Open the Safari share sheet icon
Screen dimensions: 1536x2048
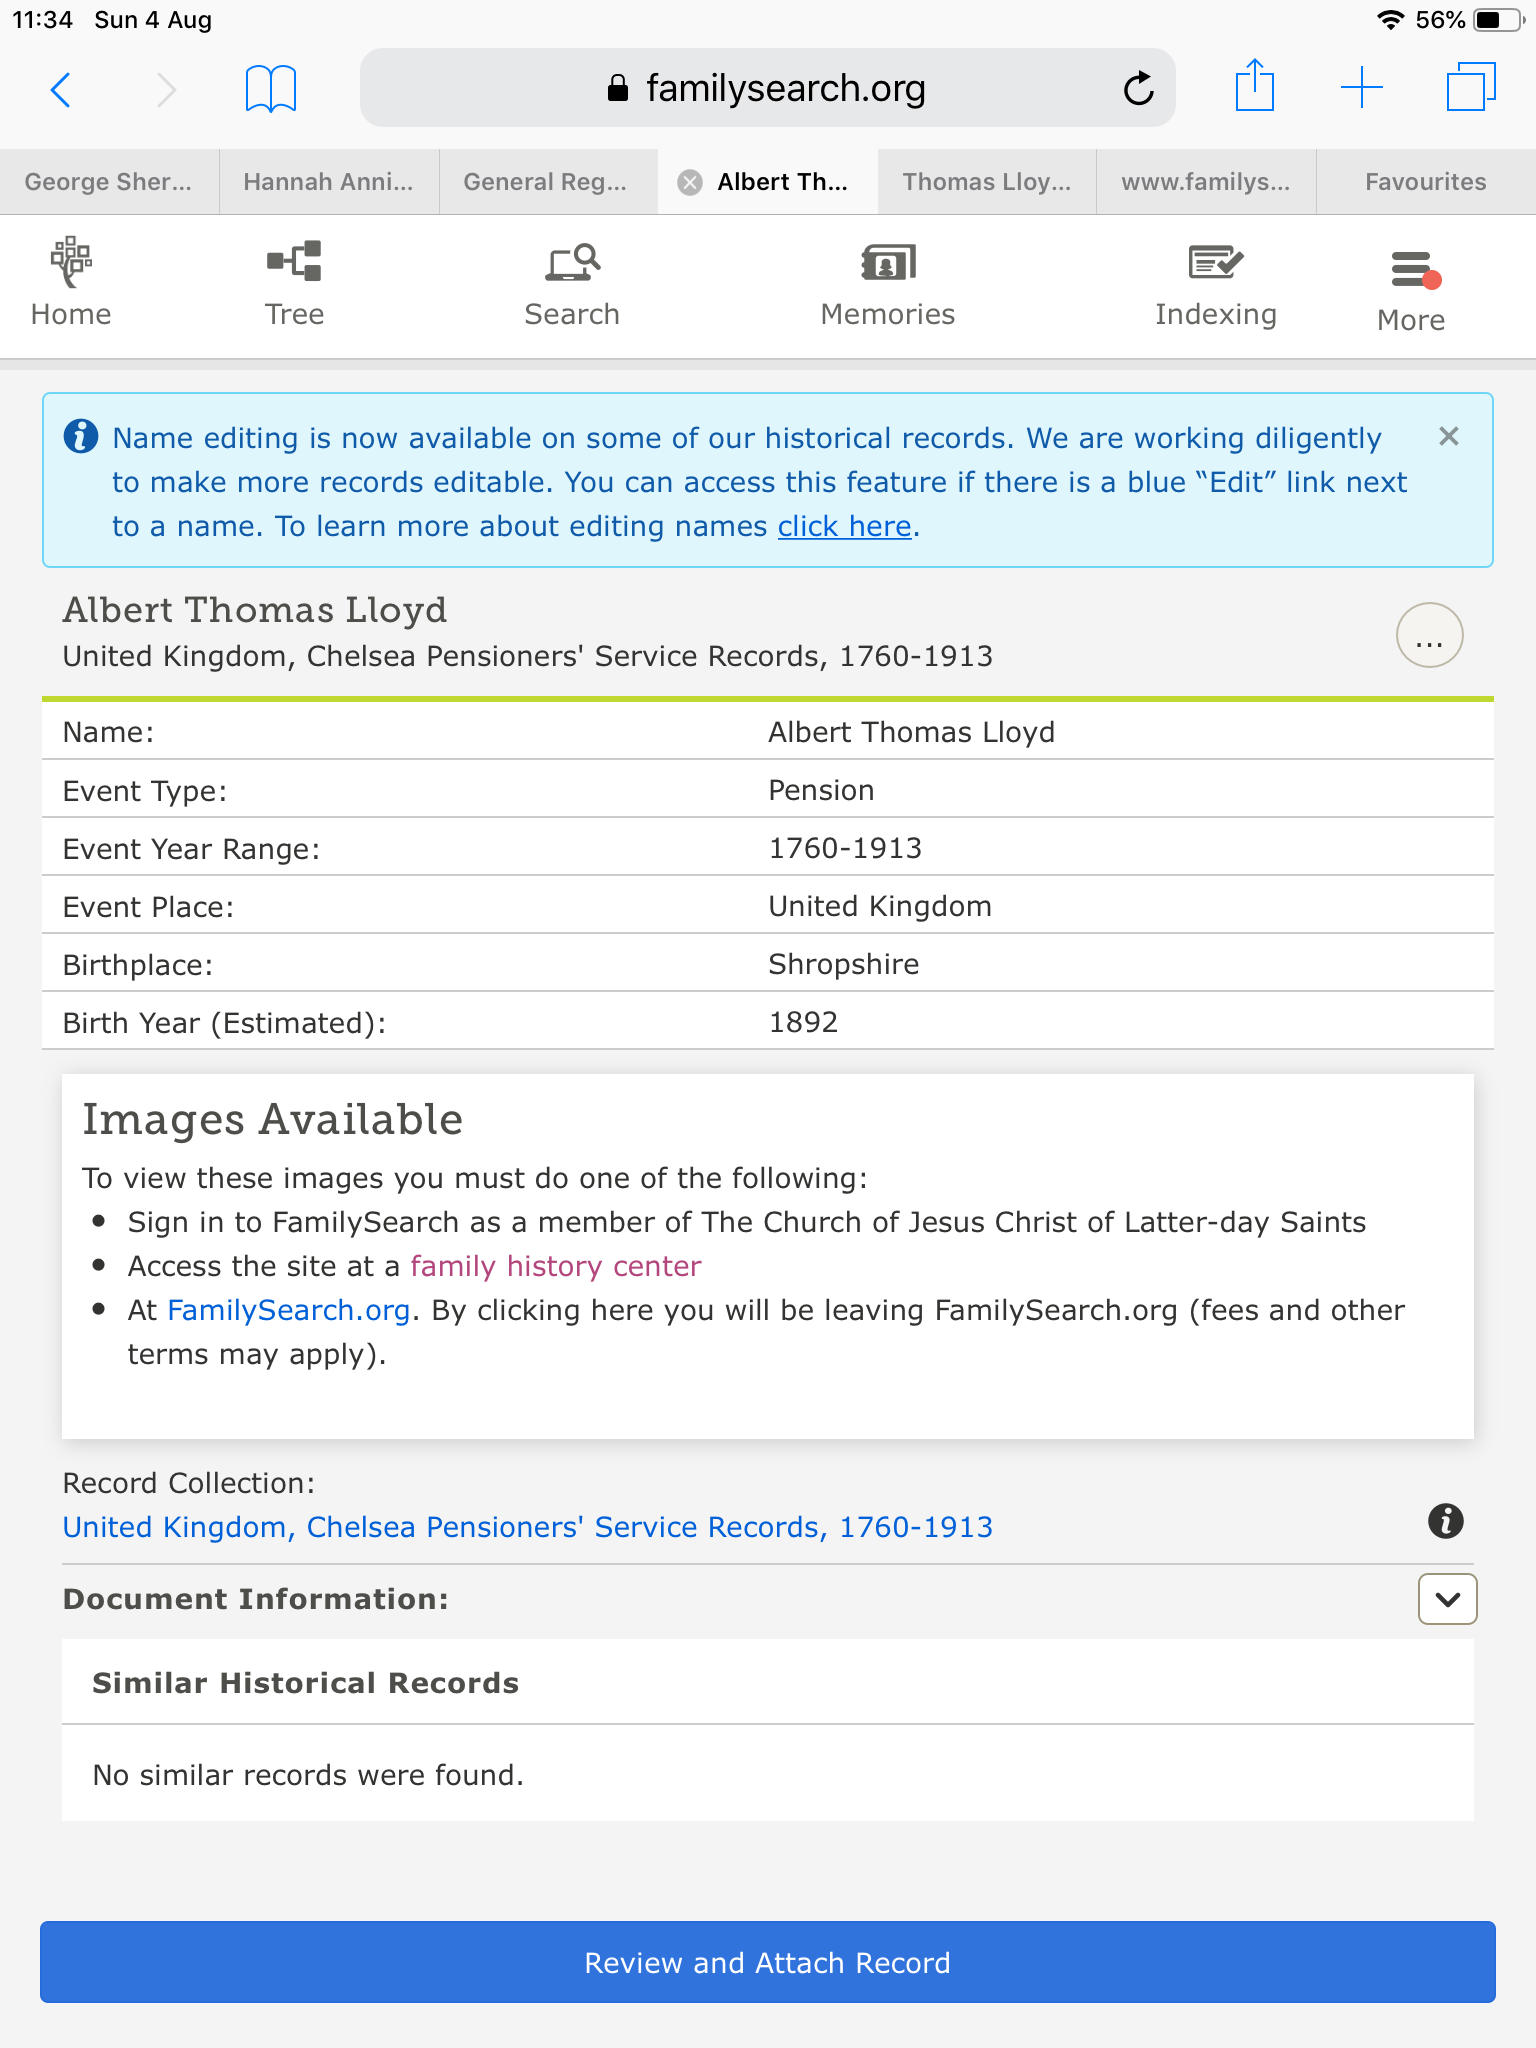[1254, 86]
